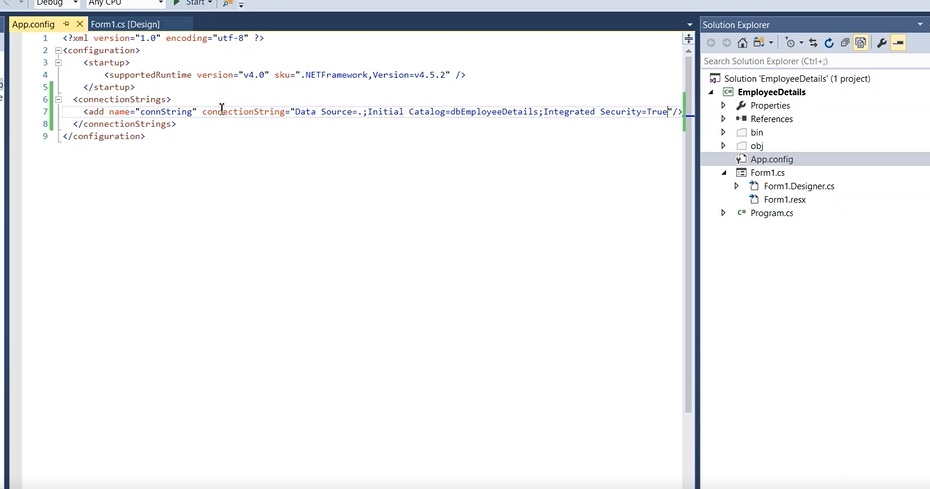The height and width of the screenshot is (489, 930).
Task: Open Properties via wrench icon
Action: (x=881, y=43)
